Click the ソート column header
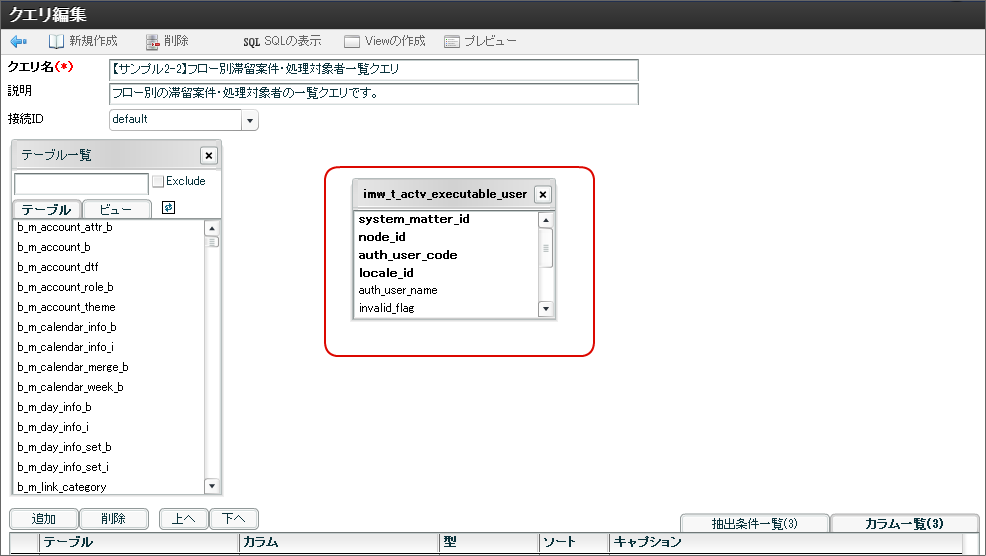The width and height of the screenshot is (986, 556). (x=575, y=542)
